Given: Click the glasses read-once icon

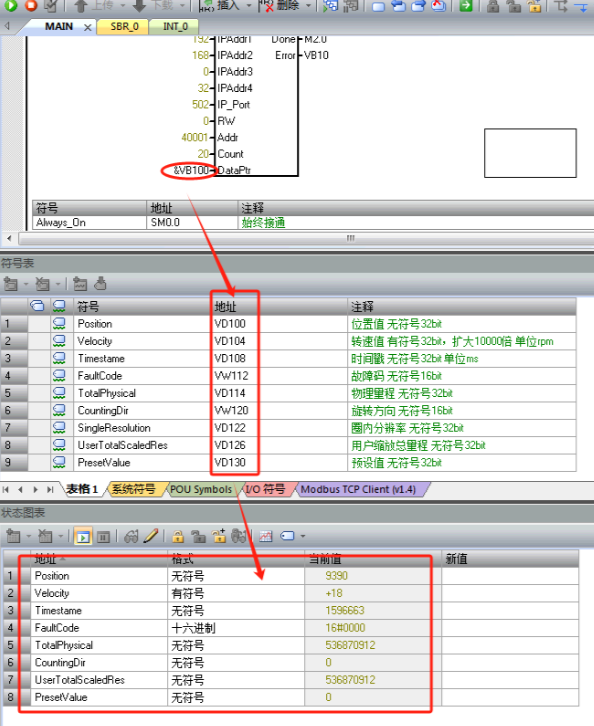Looking at the screenshot, I should (131, 536).
